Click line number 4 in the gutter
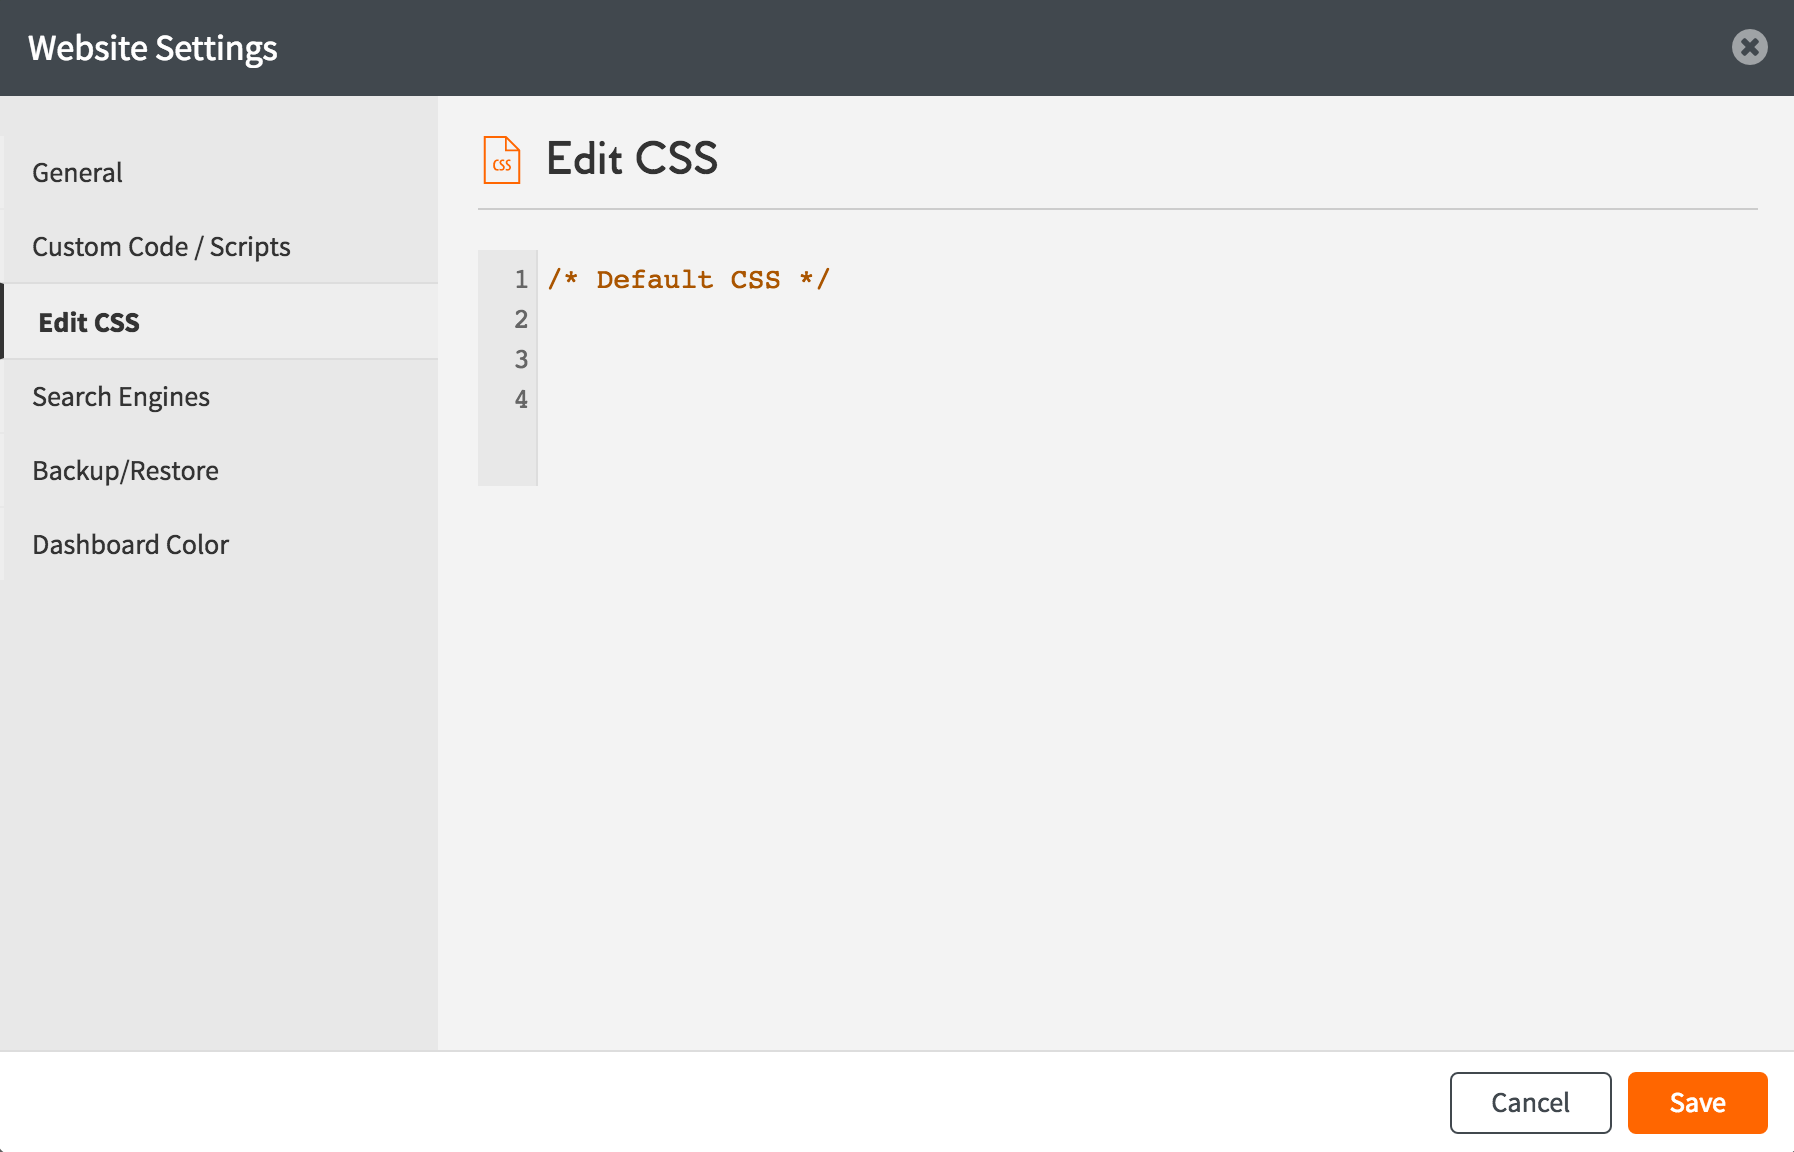 (521, 400)
